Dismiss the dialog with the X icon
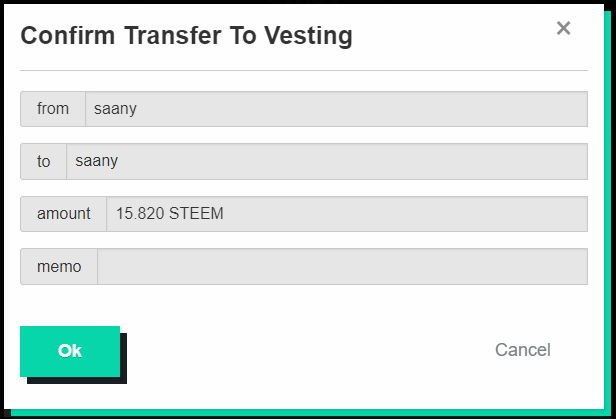 (563, 28)
